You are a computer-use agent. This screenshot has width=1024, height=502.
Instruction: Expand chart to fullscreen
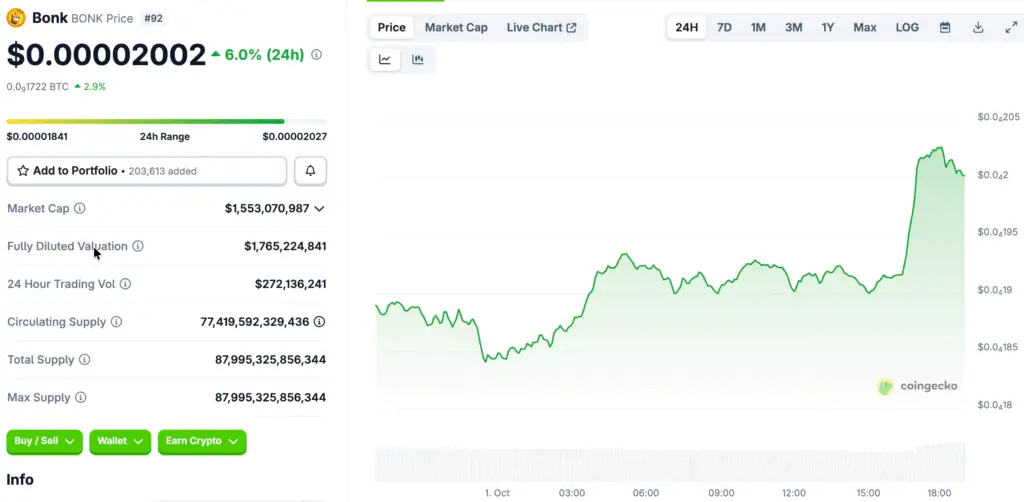pyautogui.click(x=1010, y=27)
